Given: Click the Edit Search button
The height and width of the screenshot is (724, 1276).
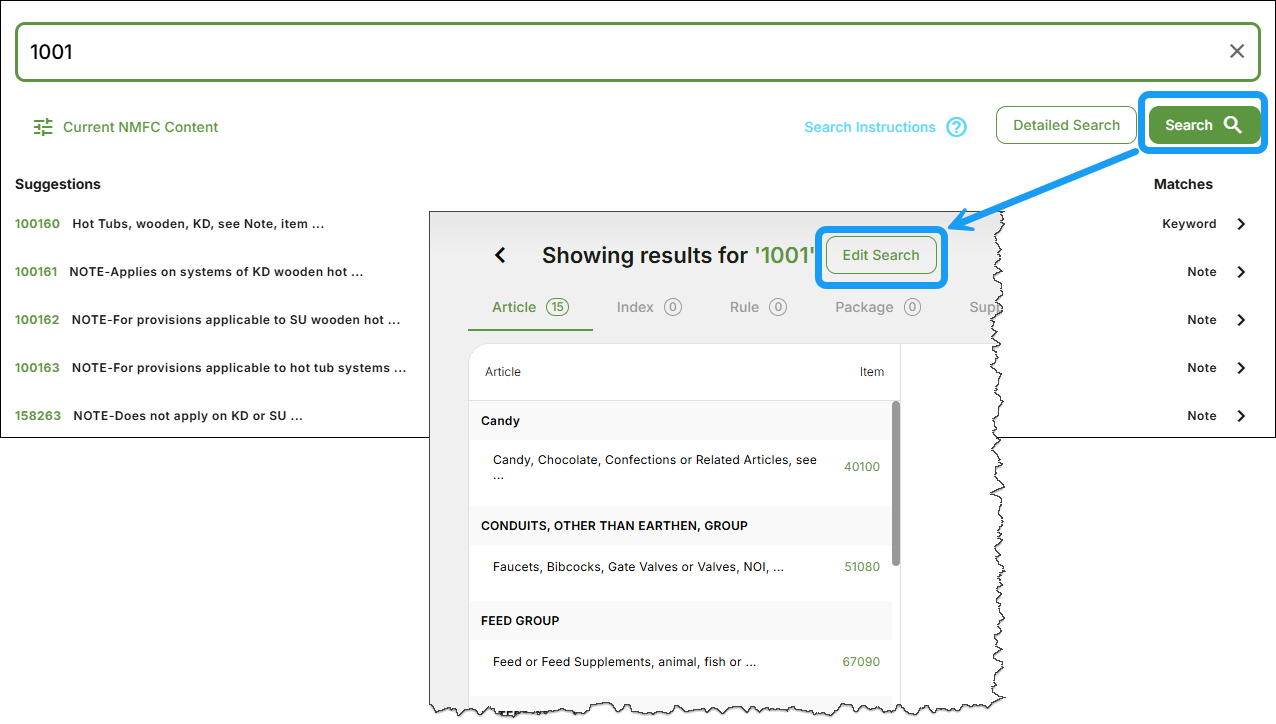Looking at the screenshot, I should point(880,255).
